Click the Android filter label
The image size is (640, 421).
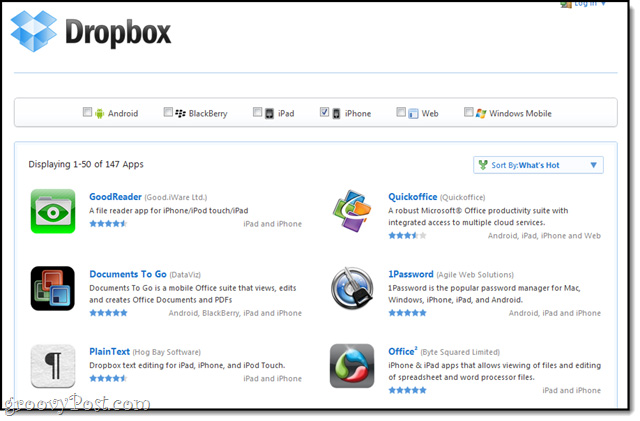pos(123,114)
